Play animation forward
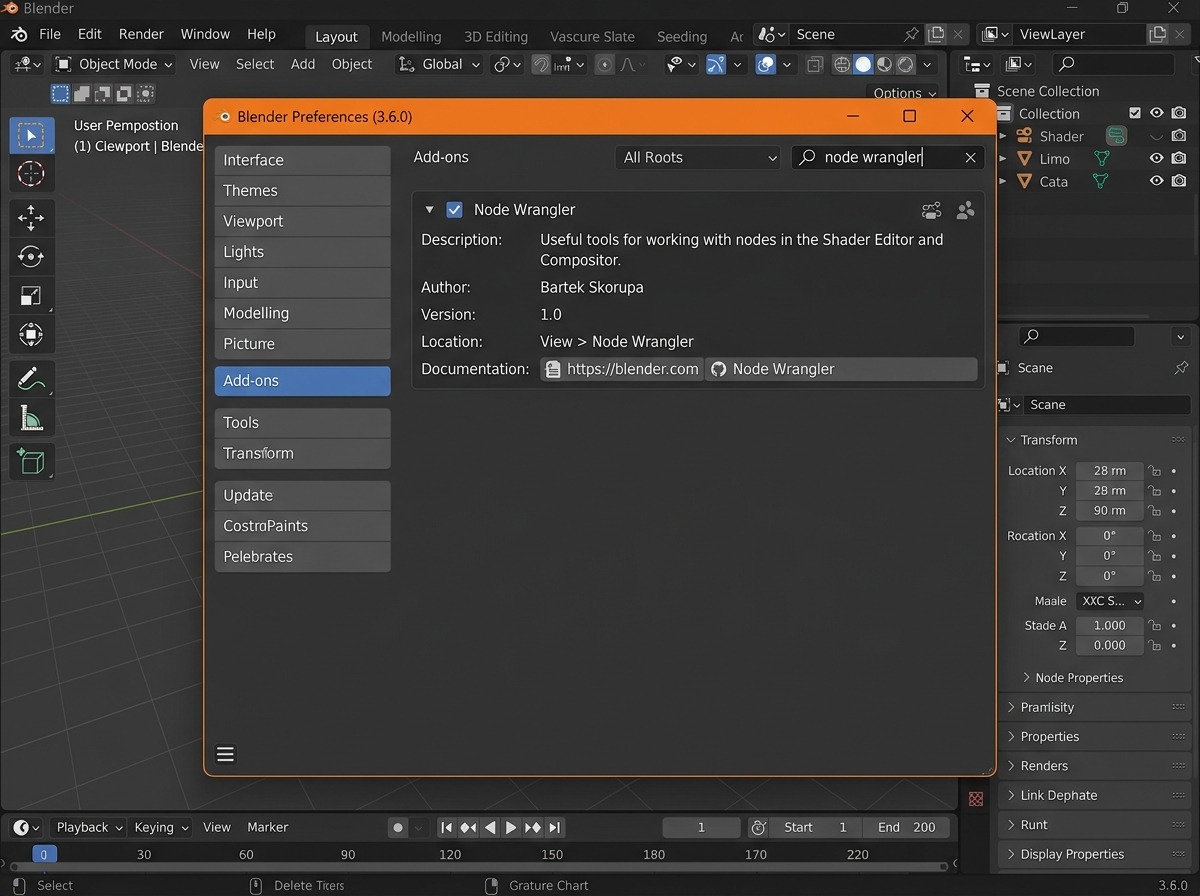The height and width of the screenshot is (896, 1200). (x=511, y=827)
